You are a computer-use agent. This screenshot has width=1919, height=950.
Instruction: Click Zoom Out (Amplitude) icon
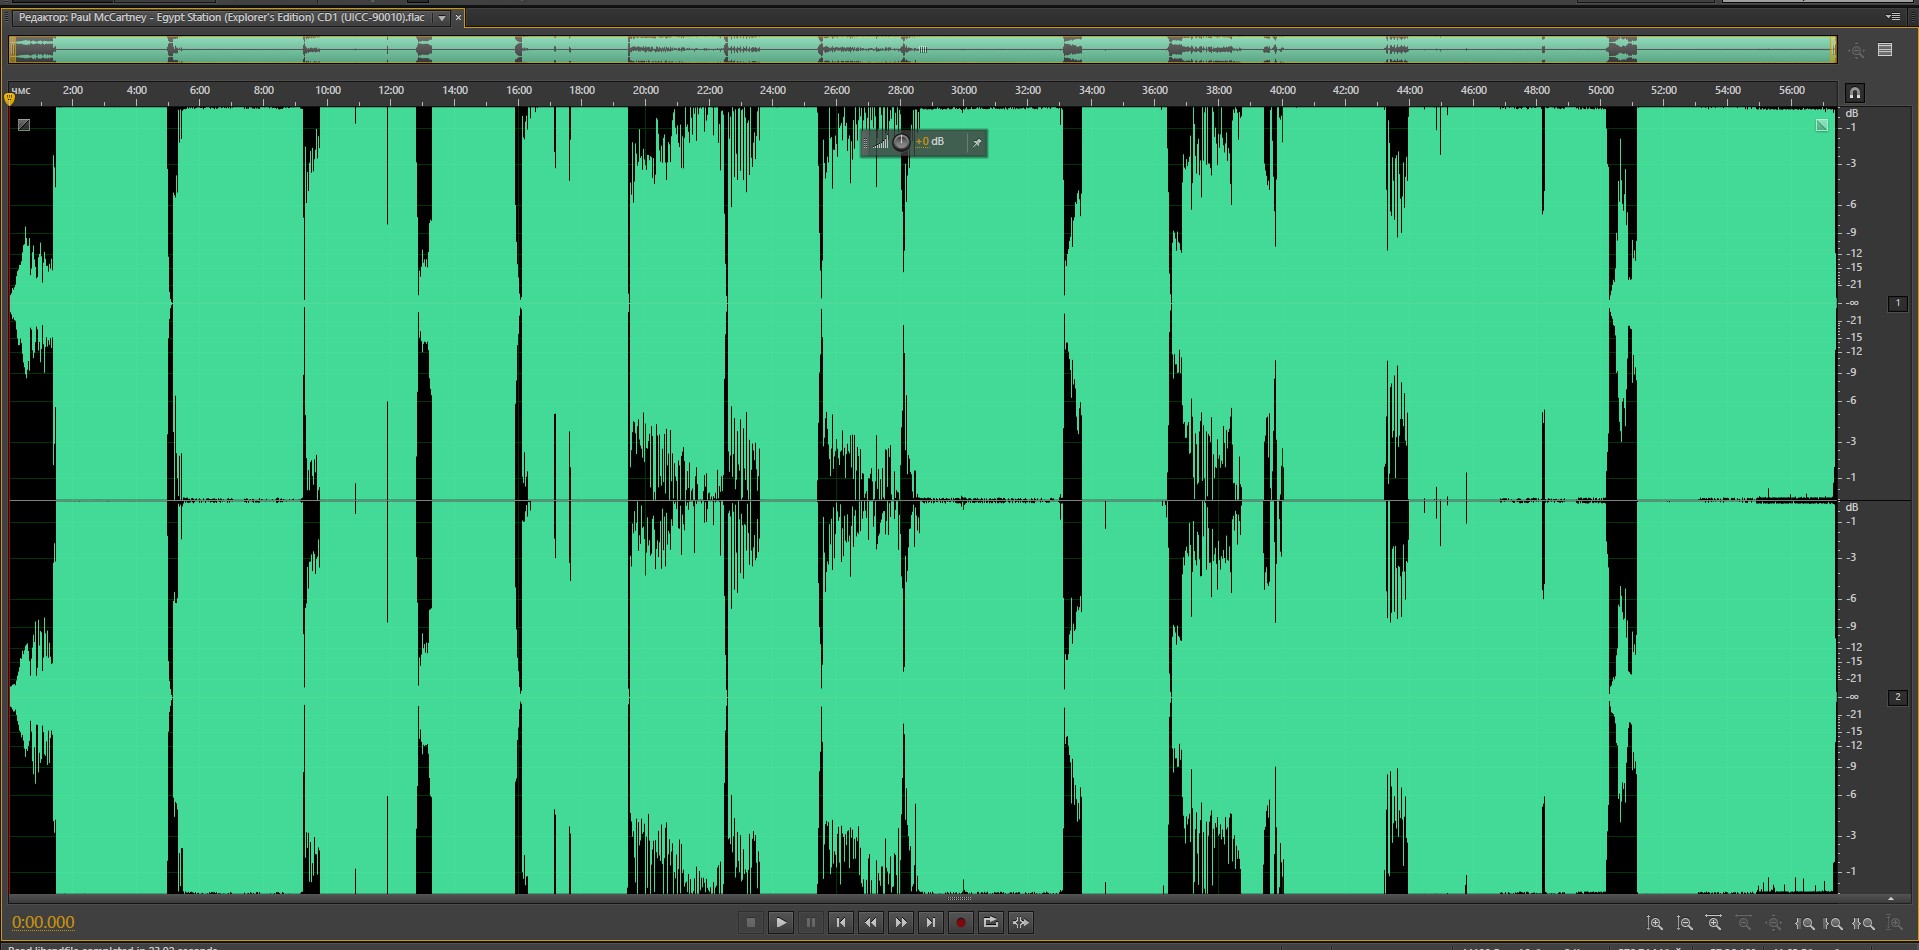coord(1685,923)
